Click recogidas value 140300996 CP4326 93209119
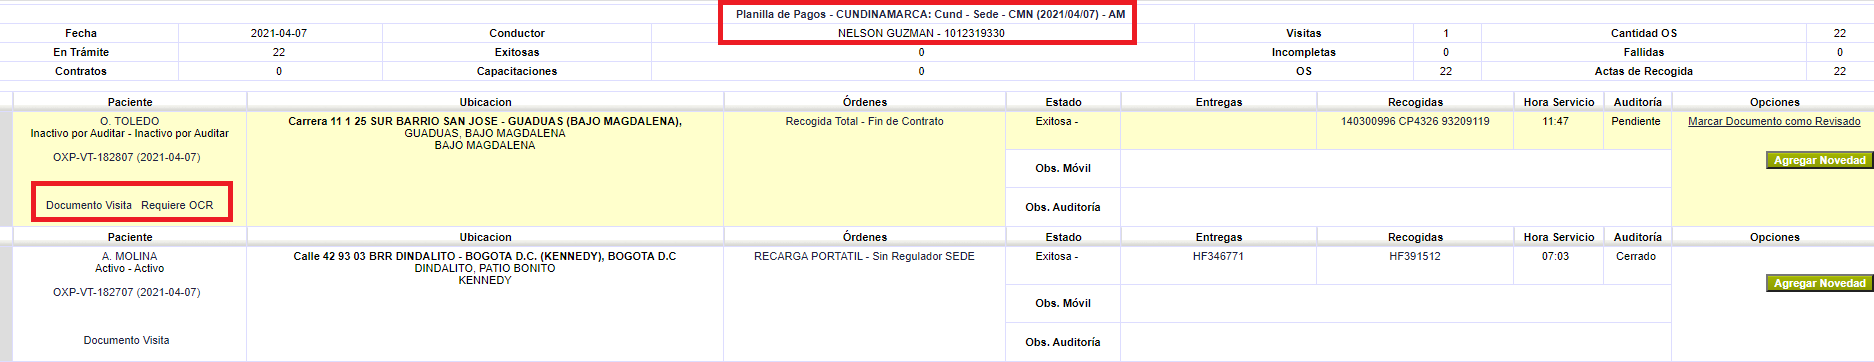 (1415, 121)
